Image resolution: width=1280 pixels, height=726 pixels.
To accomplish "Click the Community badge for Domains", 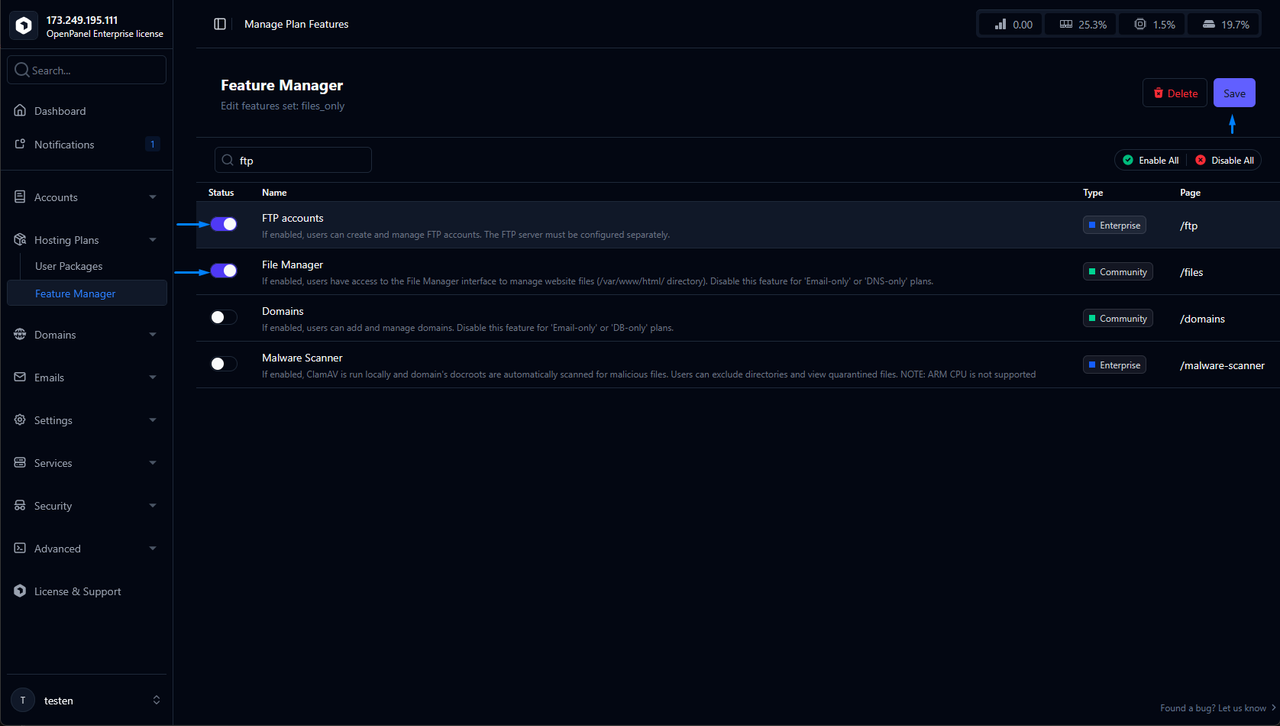I will [1117, 318].
